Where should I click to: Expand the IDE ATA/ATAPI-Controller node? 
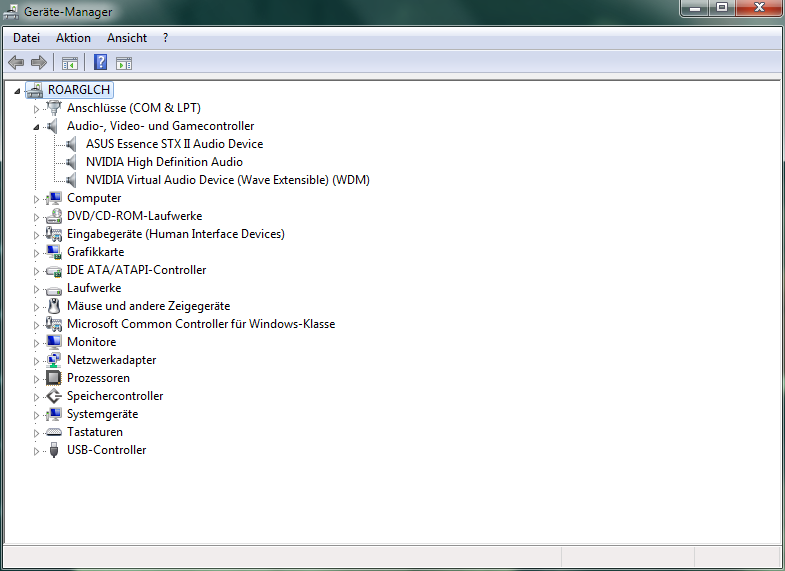tap(36, 271)
